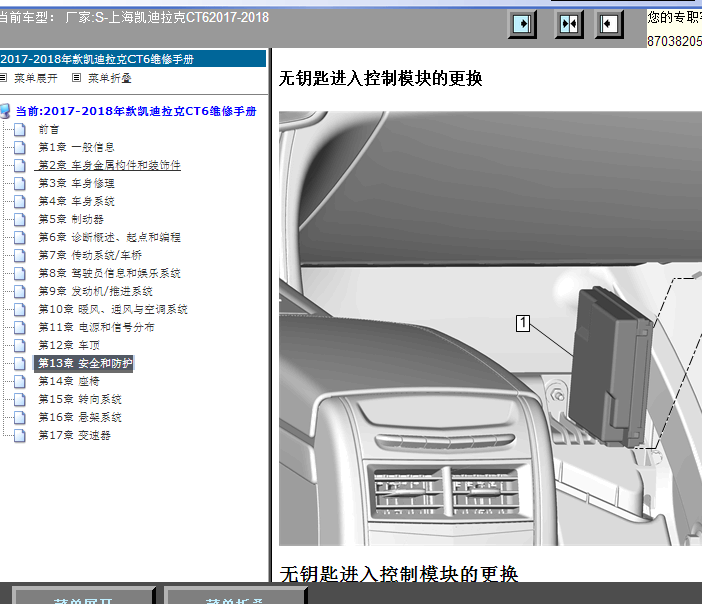Viewport: 702px width, 604px height.
Task: Open 第1章 一般信息
Action: [76, 147]
